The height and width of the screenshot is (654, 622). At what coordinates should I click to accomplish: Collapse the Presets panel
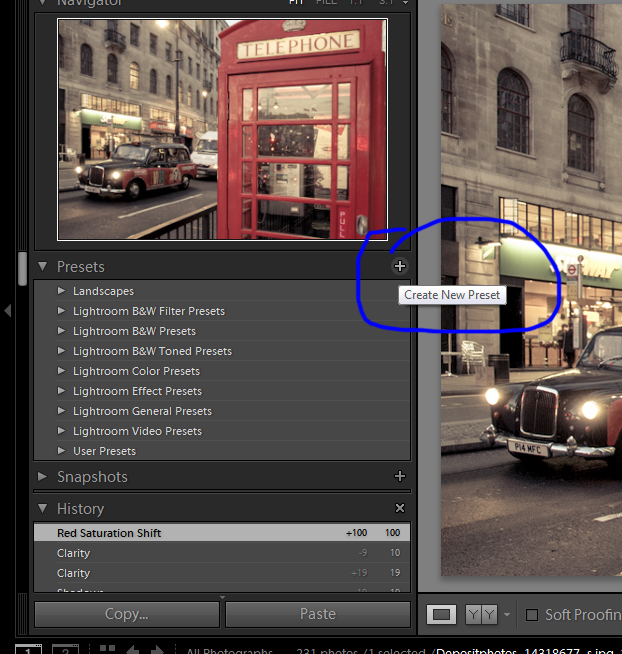point(43,267)
